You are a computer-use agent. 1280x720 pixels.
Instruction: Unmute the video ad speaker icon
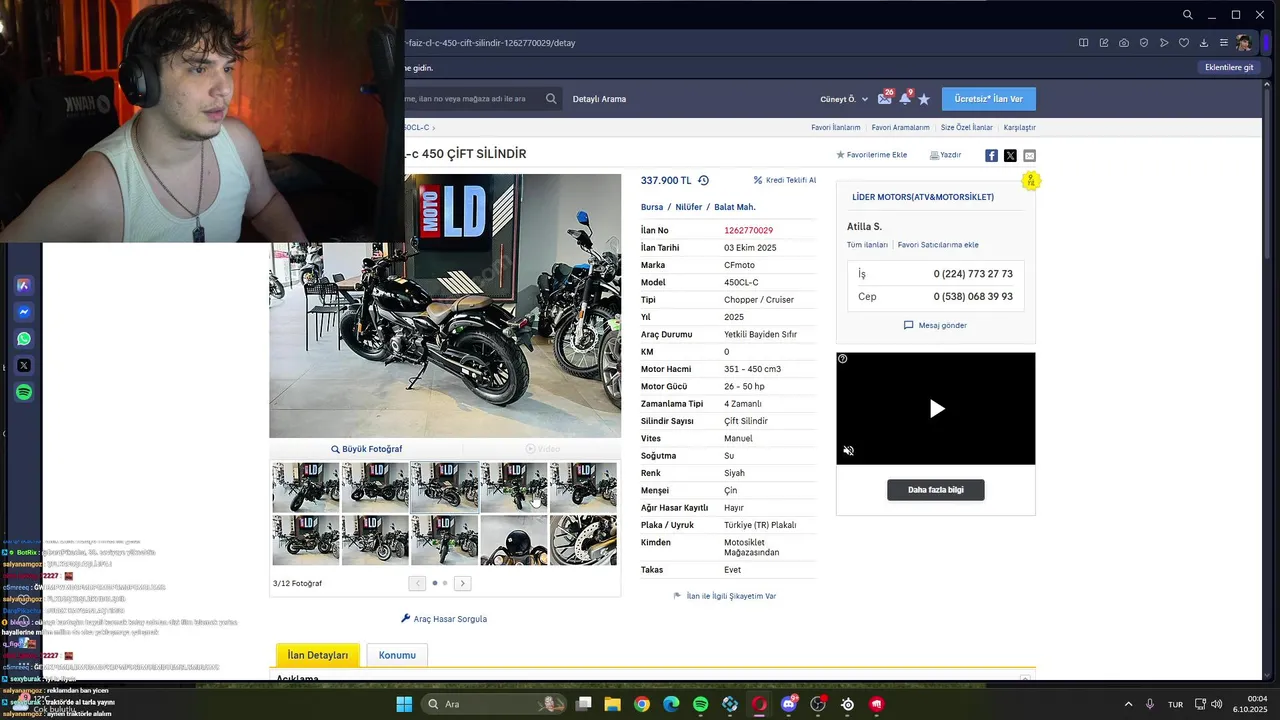click(x=848, y=451)
